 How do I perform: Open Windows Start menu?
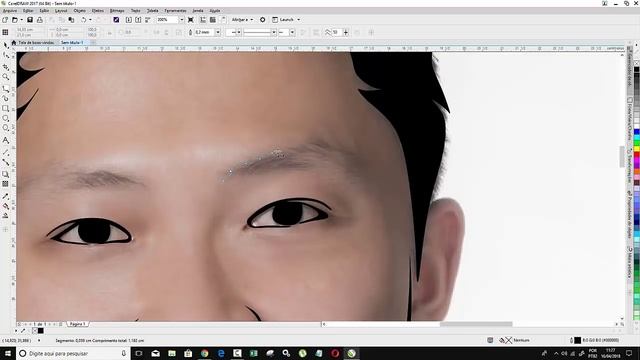pos(8,353)
